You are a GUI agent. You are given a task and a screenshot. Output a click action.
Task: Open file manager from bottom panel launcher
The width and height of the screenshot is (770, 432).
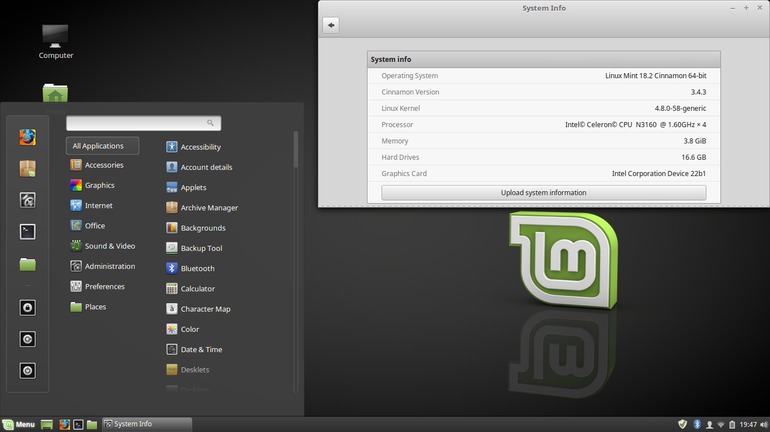coord(92,425)
